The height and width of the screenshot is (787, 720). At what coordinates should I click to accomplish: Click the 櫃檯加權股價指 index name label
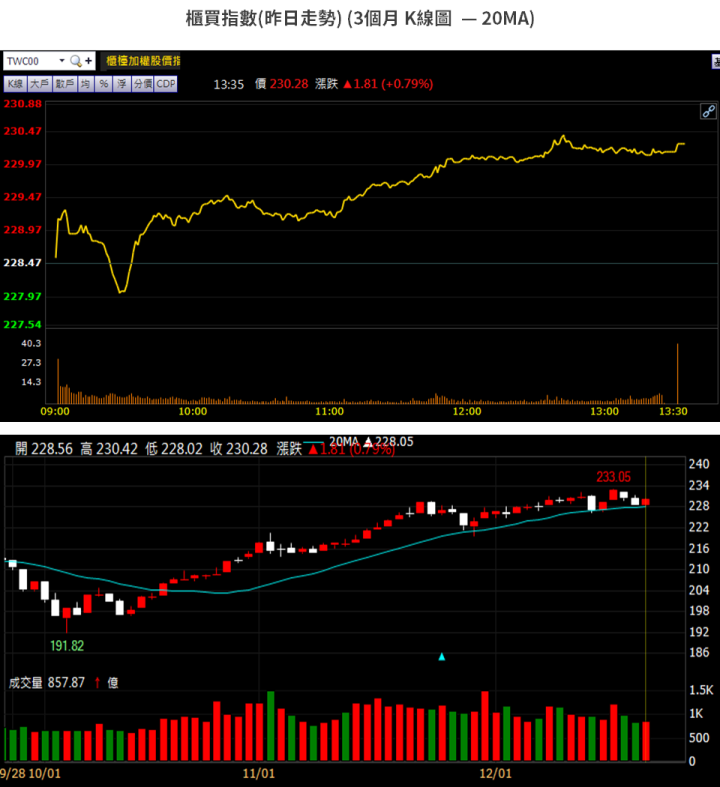click(142, 61)
